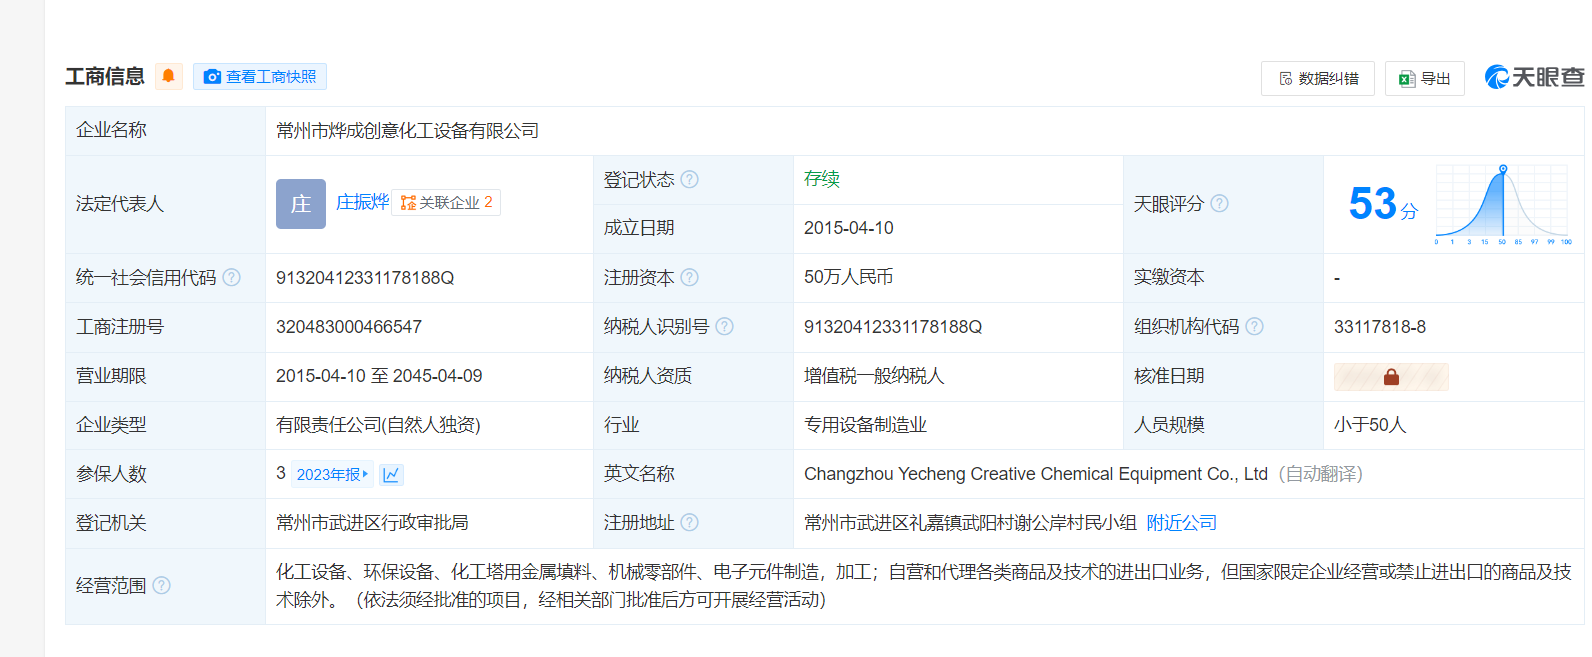Click the registration number 320483000466547
The height and width of the screenshot is (657, 1592).
coord(349,327)
